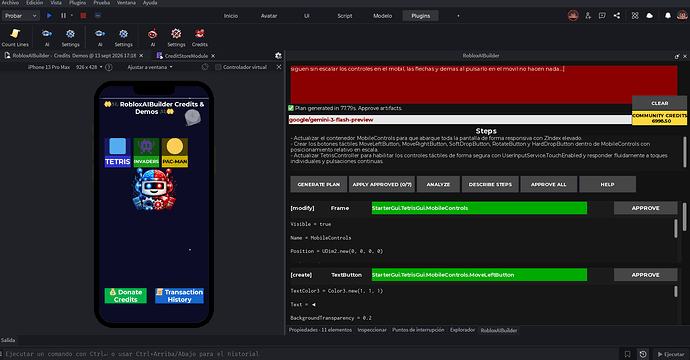Approve the MoveLeftButton TextButton creation
Screen dimensions: 690x360
tap(646, 275)
